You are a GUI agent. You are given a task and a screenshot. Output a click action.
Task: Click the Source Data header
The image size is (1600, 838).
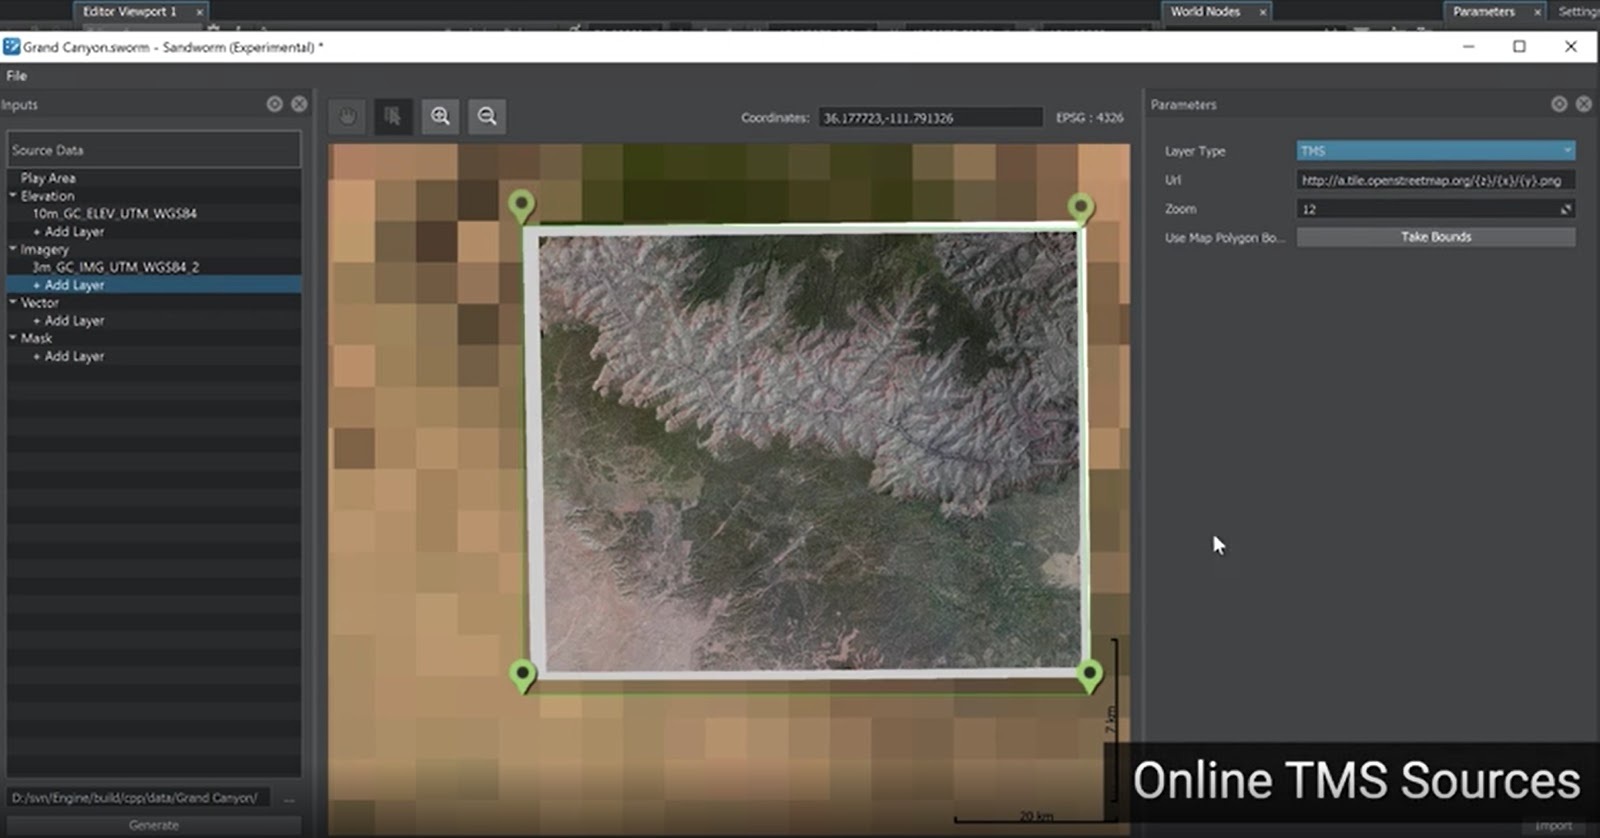coord(153,150)
